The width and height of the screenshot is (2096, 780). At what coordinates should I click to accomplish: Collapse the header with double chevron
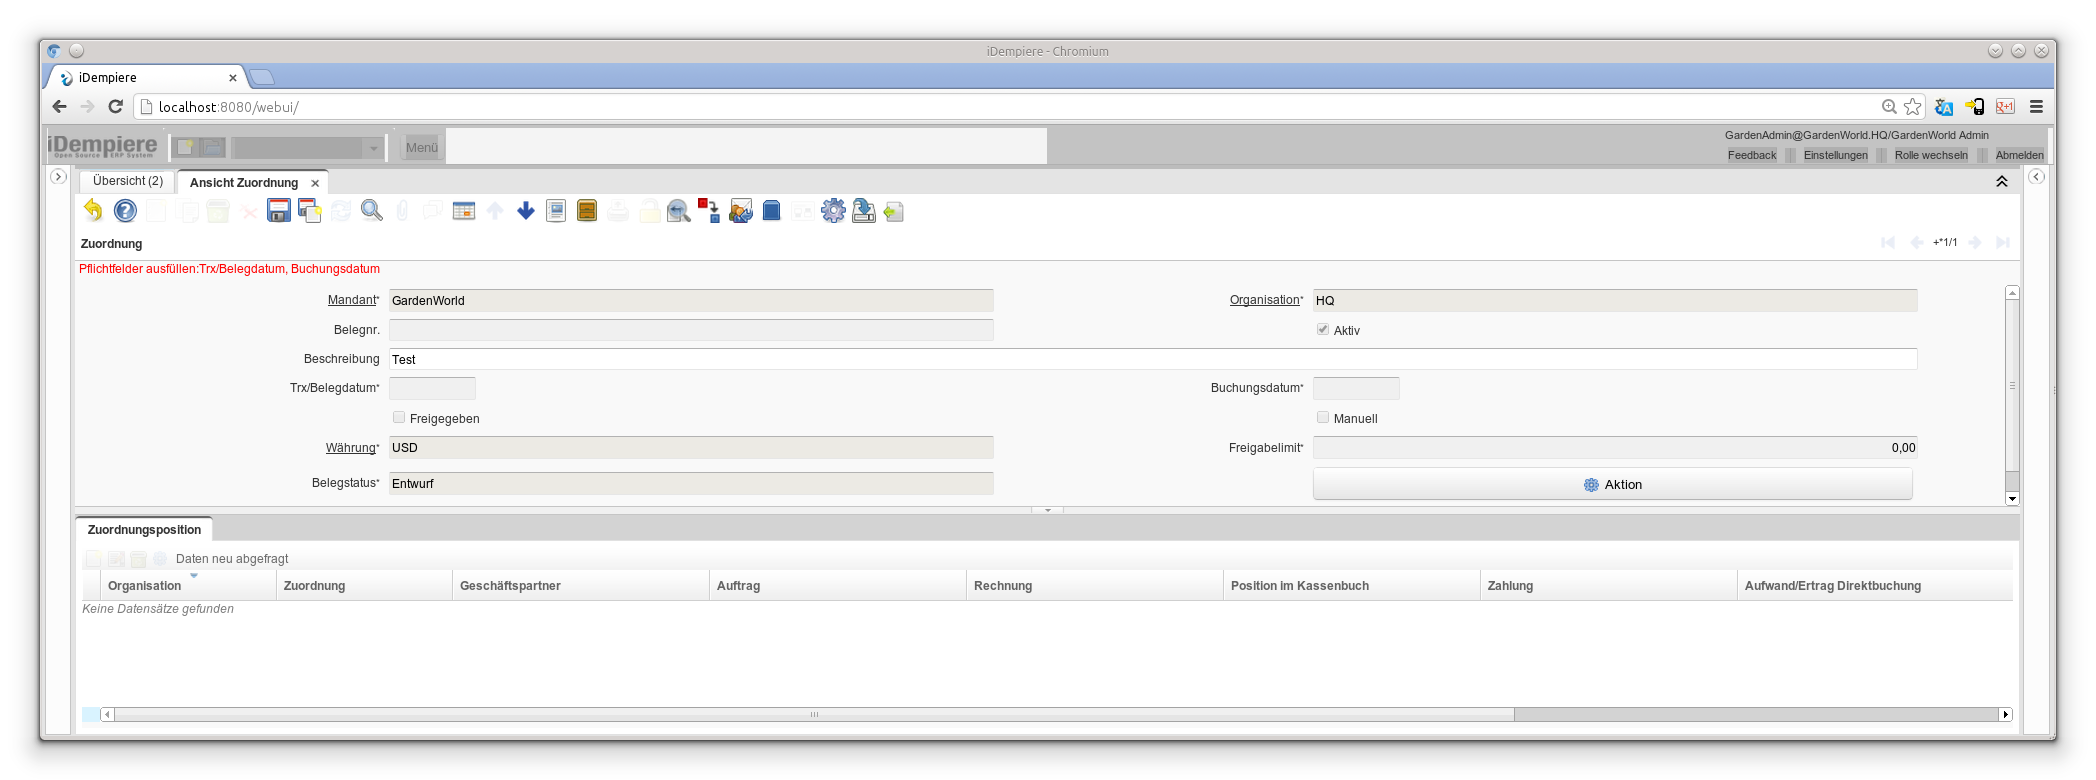tap(2002, 181)
